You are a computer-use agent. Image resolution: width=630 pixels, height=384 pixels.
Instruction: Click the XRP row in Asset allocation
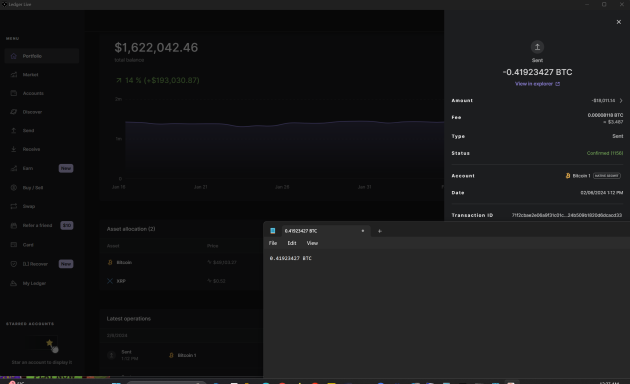tap(181, 281)
